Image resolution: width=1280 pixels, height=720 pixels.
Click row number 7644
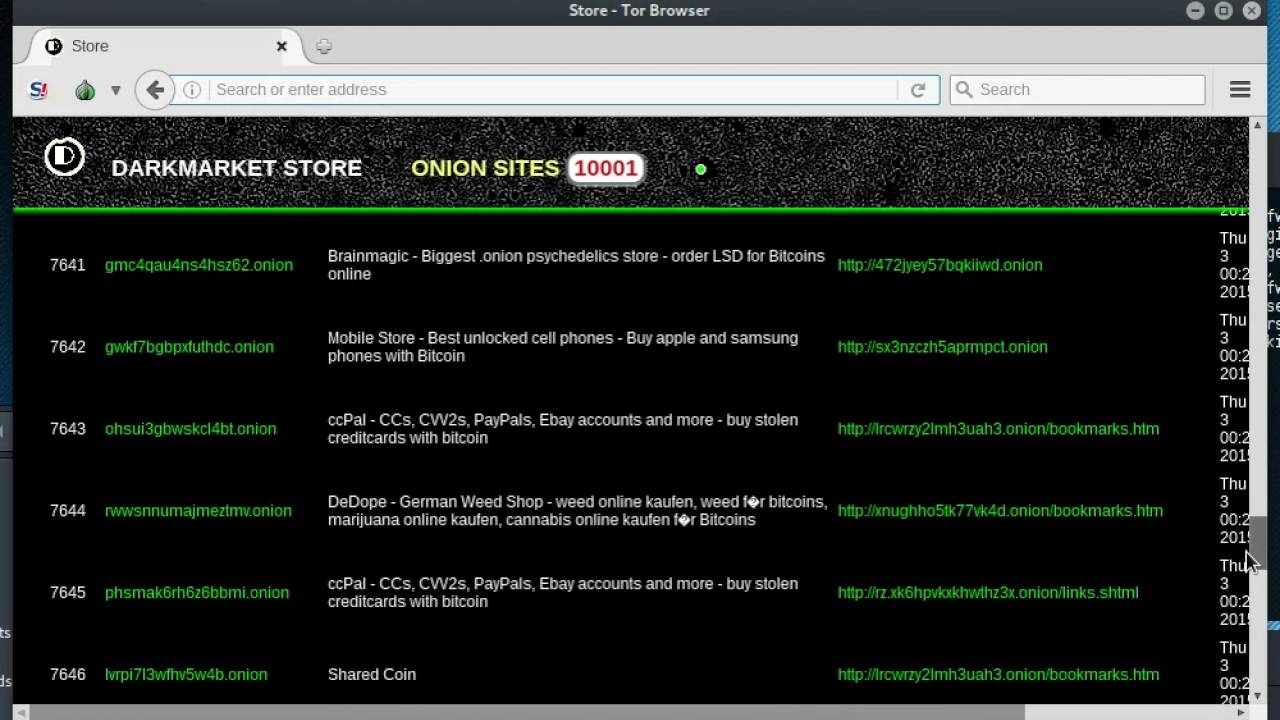(68, 511)
